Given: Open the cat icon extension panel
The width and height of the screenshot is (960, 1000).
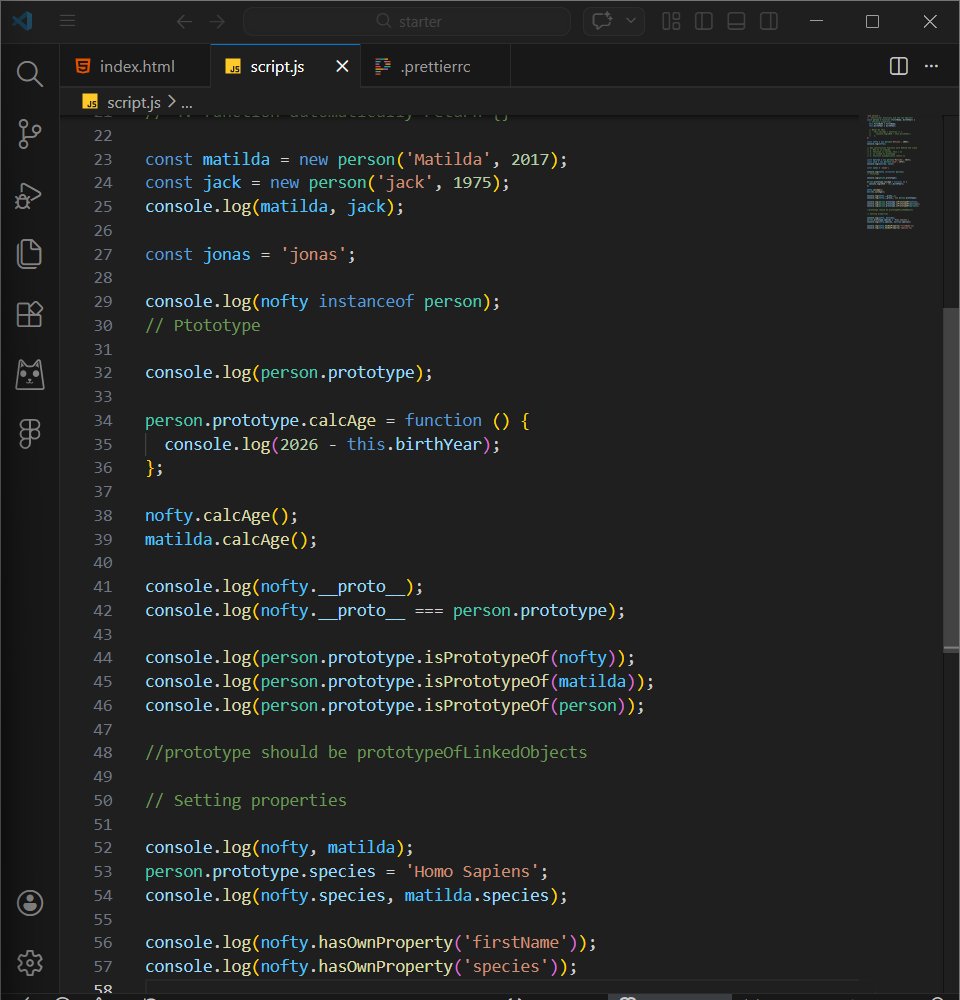Looking at the screenshot, I should [30, 374].
